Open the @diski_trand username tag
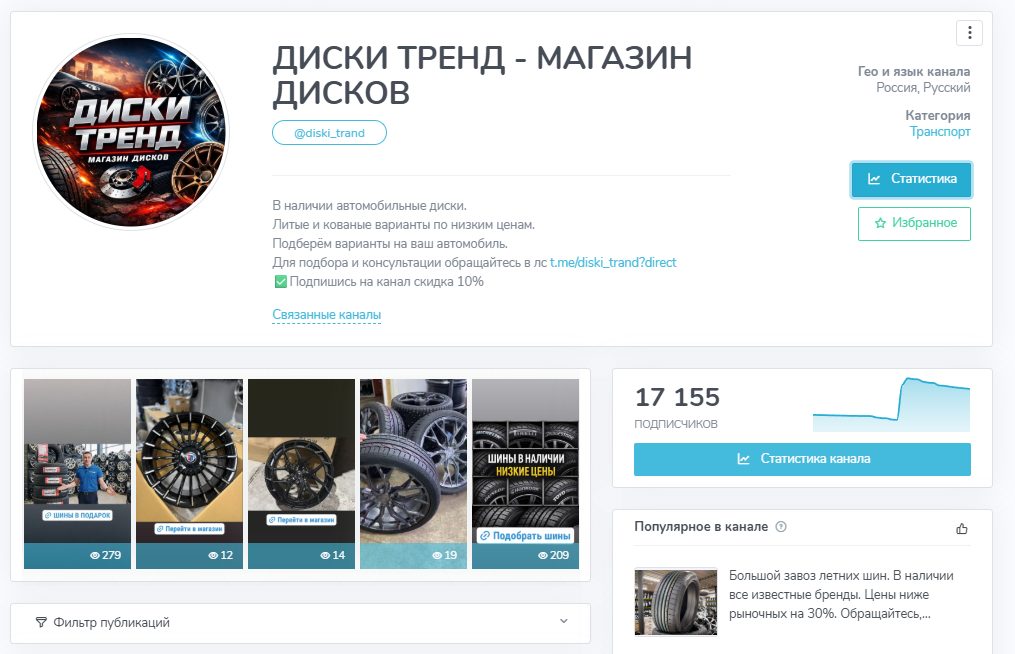 (329, 133)
